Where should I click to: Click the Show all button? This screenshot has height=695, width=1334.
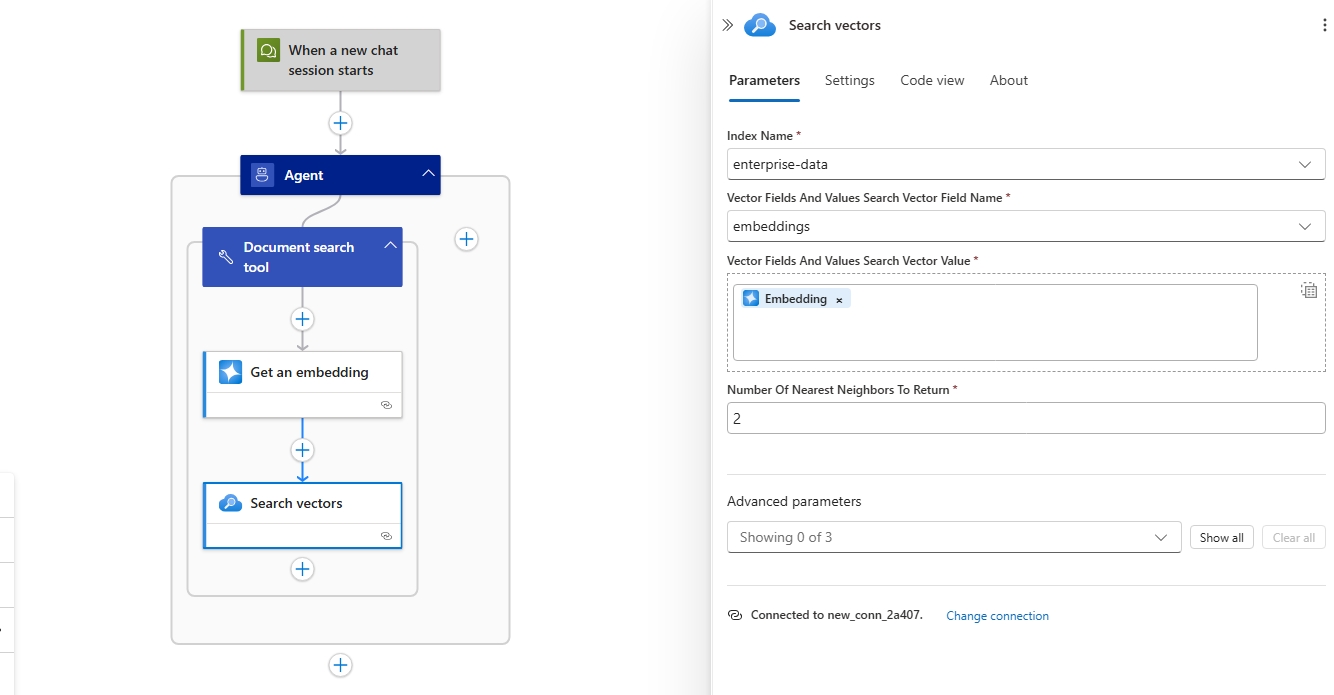tap(1221, 537)
